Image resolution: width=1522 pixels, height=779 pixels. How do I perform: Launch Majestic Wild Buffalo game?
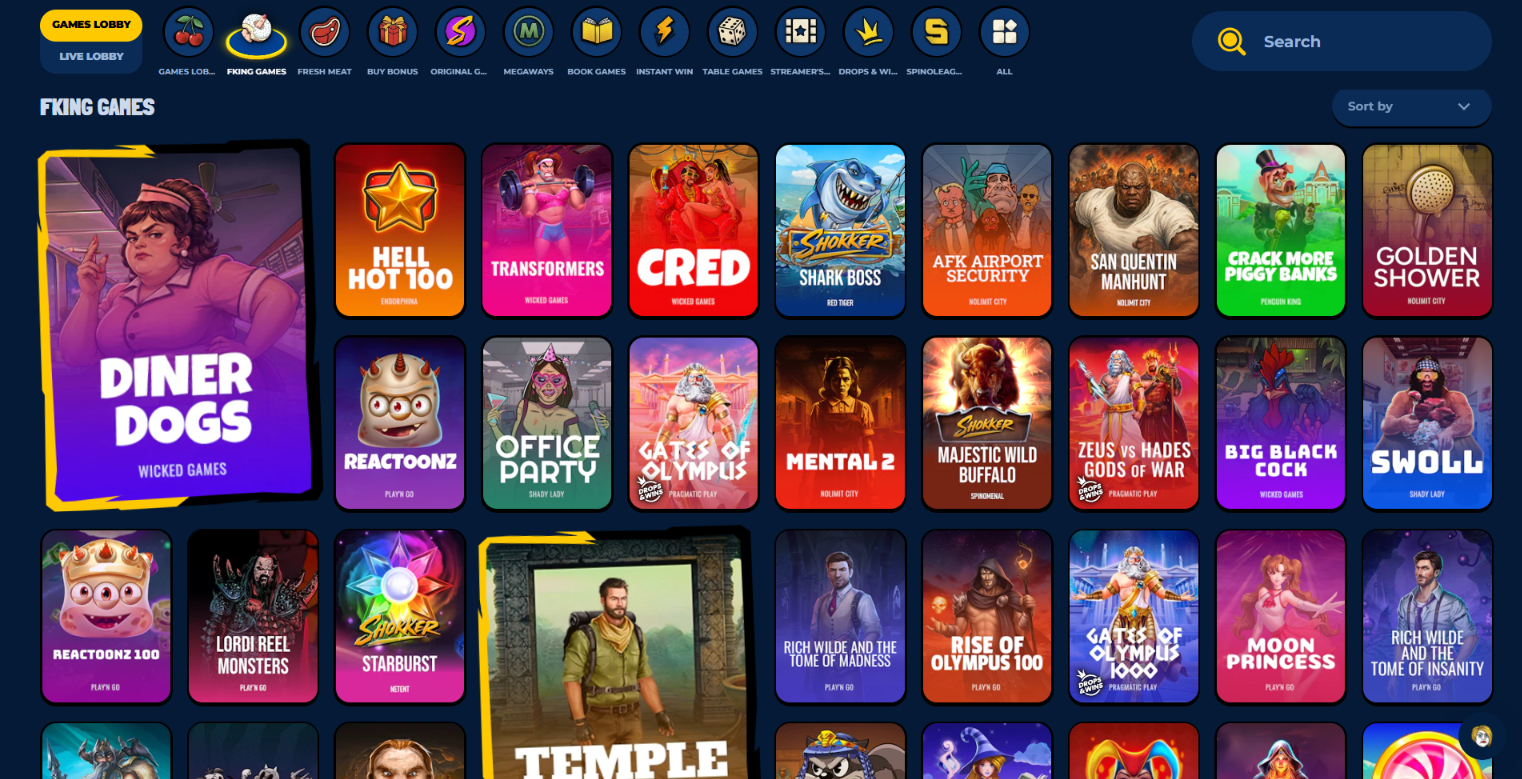987,423
